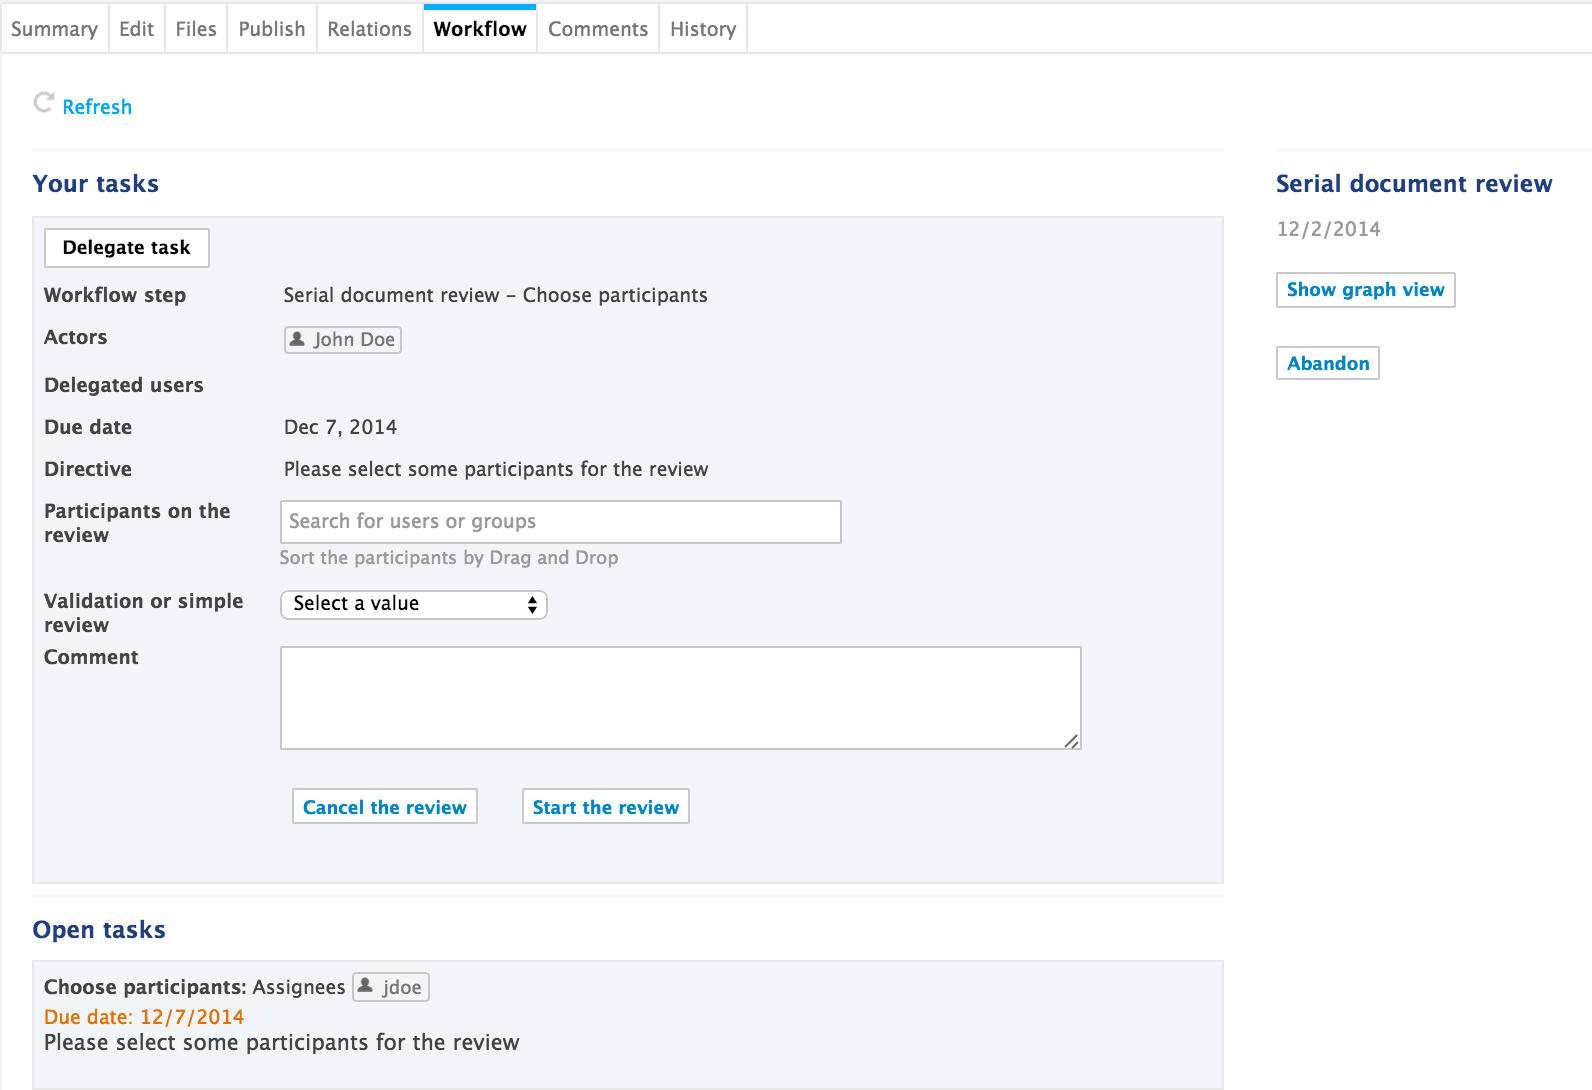
Task: Open the Summary tab
Action: point(54,29)
